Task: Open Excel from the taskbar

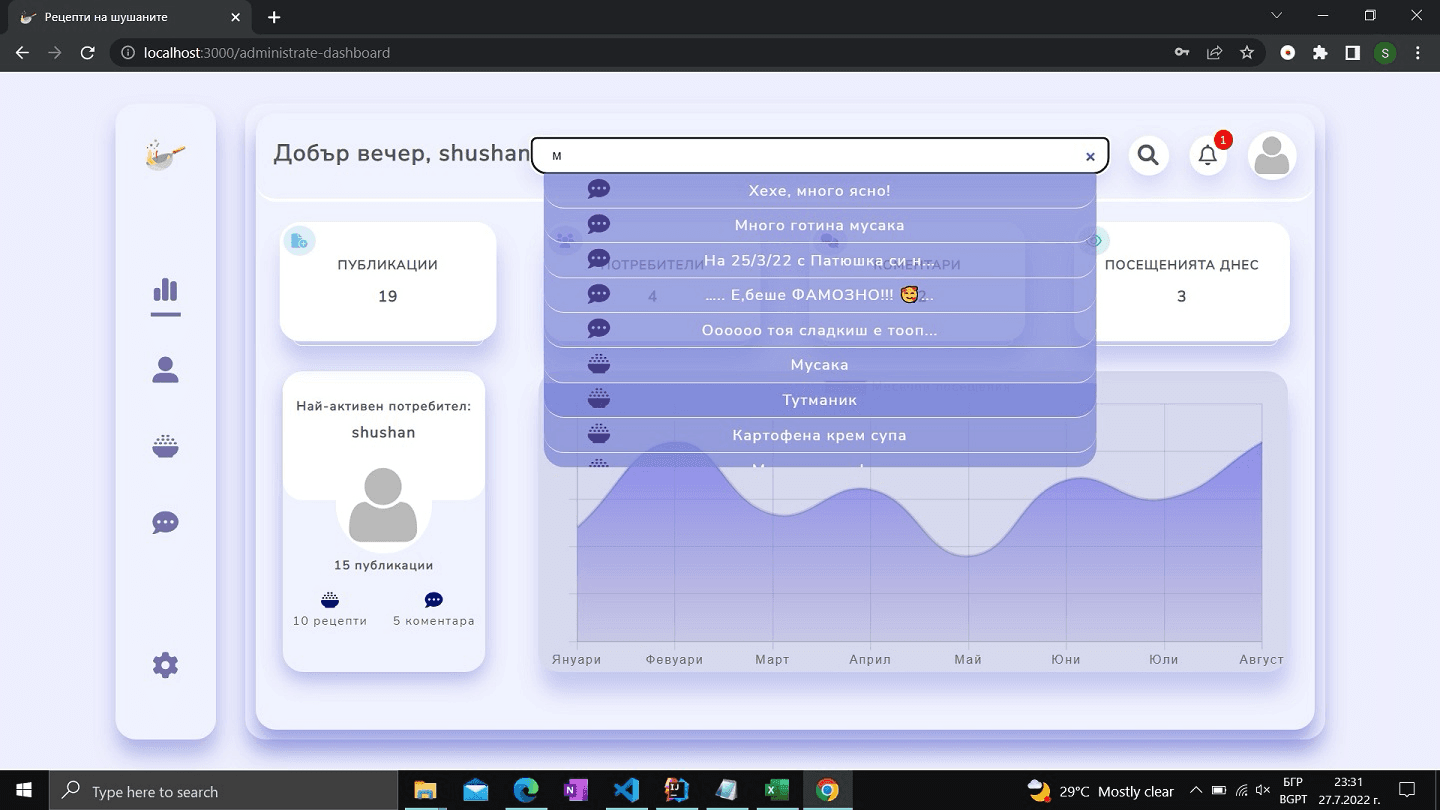Action: (x=777, y=790)
